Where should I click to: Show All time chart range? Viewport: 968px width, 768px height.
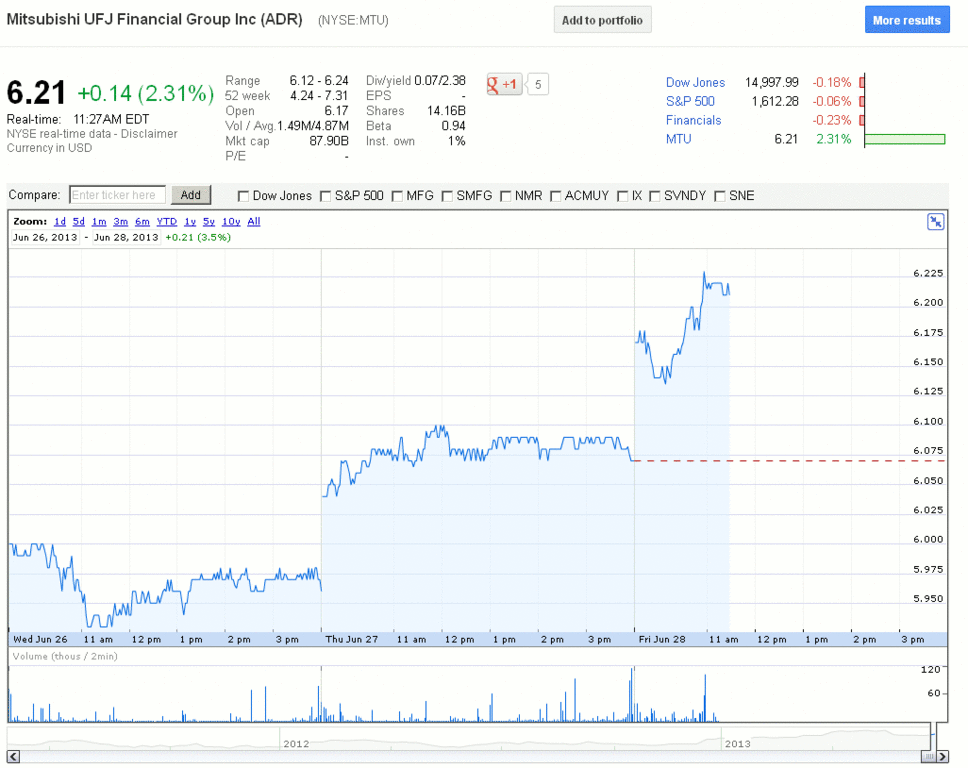(254, 222)
